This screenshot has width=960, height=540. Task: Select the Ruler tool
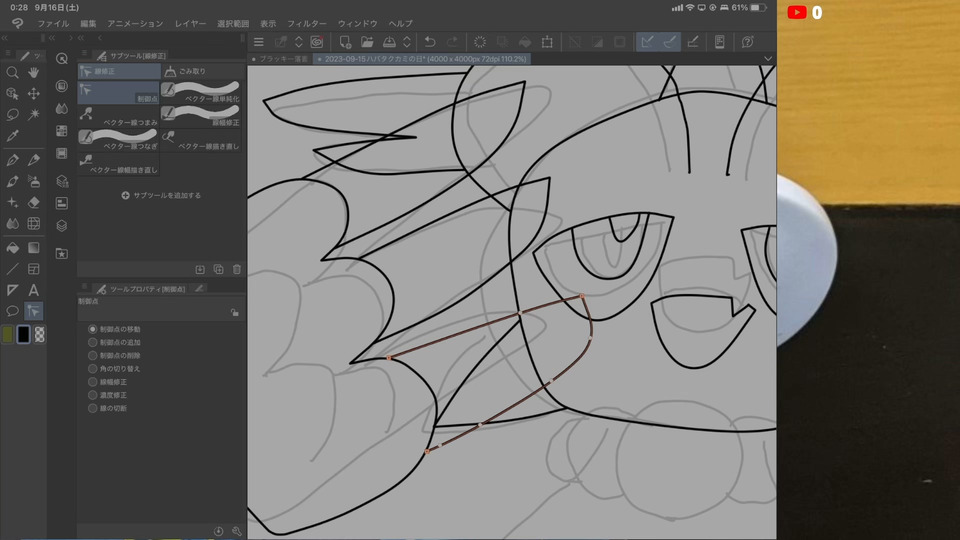(x=12, y=290)
